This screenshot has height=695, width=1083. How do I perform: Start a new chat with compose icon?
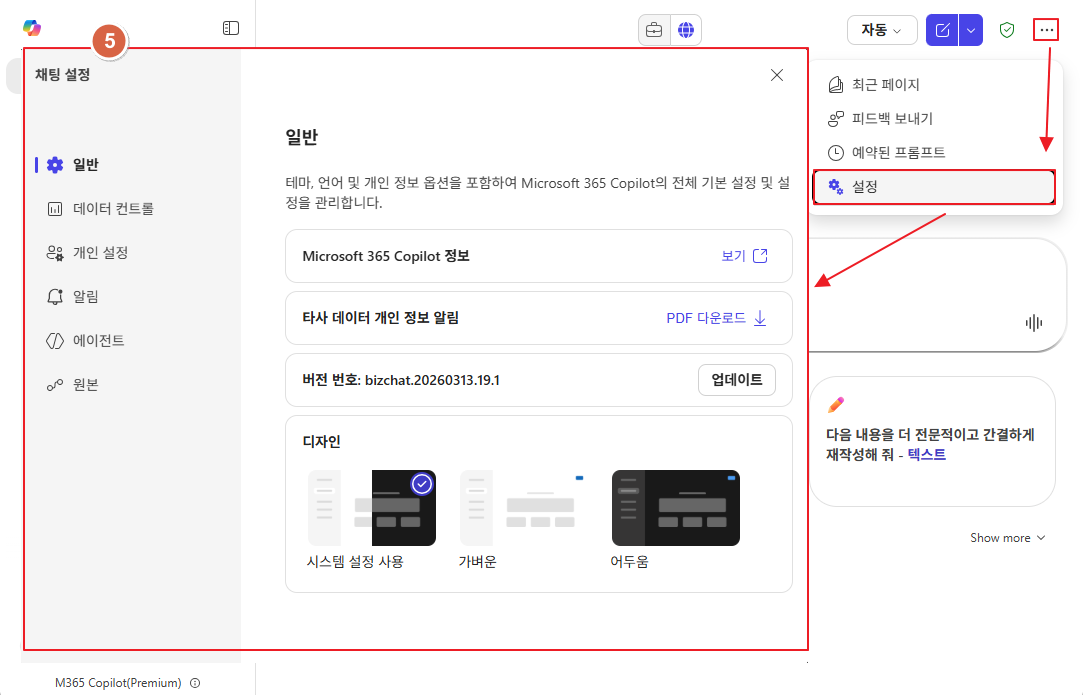(942, 30)
